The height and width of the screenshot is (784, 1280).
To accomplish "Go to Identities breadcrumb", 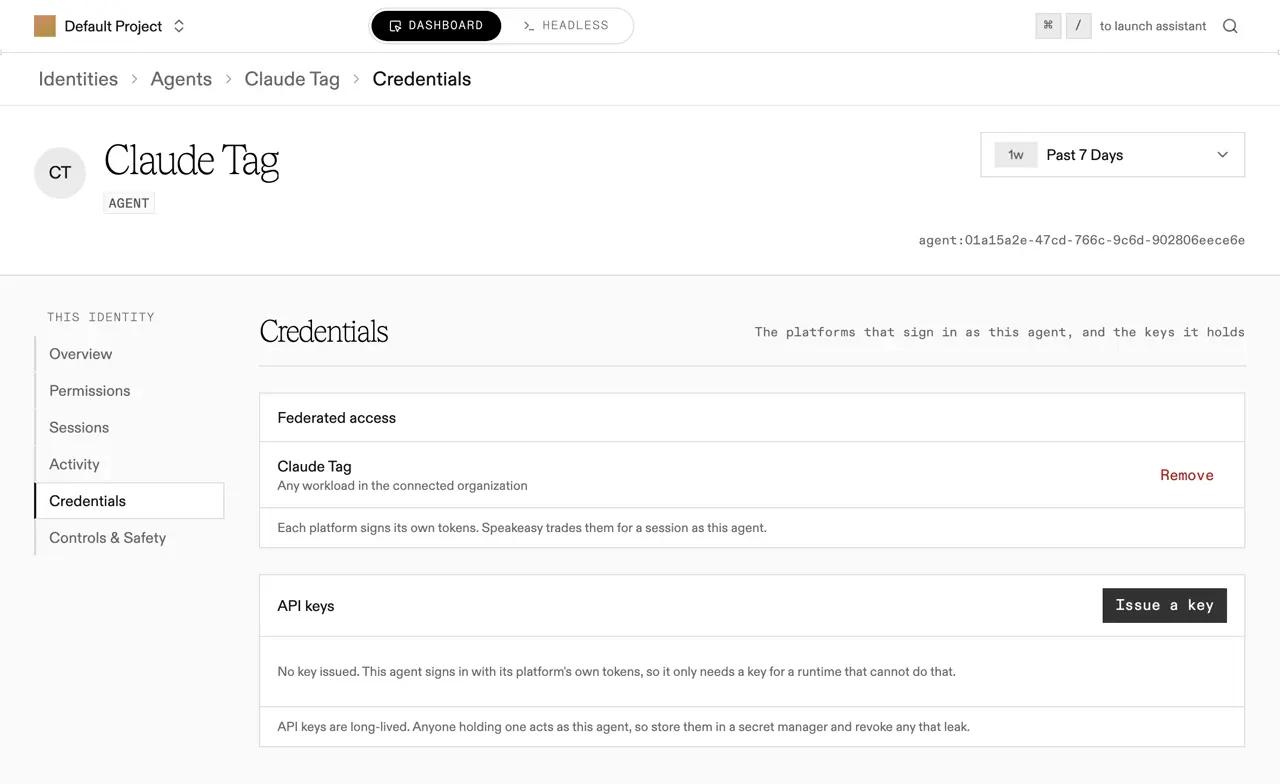I will pyautogui.click(x=78, y=79).
